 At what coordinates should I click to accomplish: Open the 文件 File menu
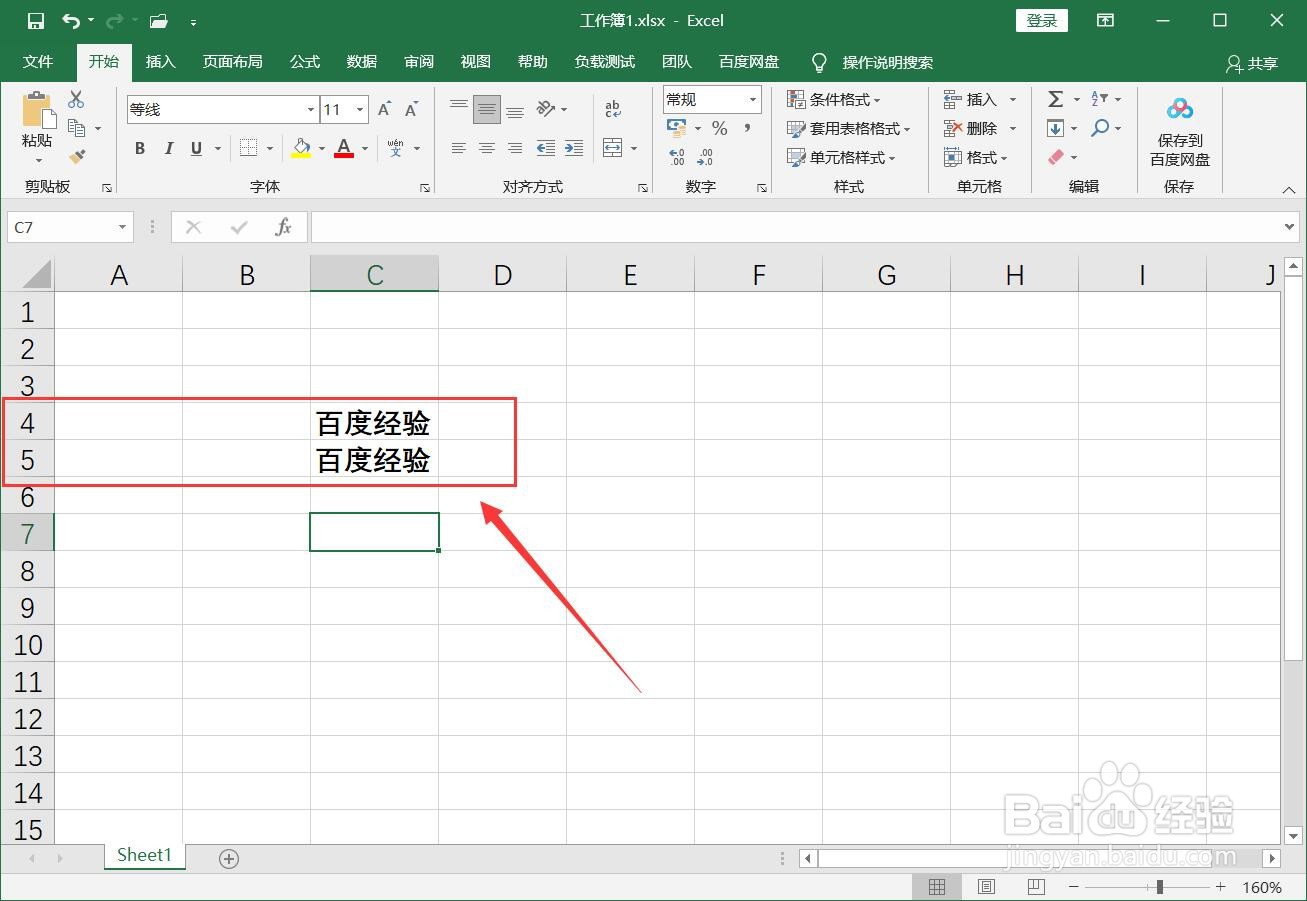coord(38,62)
